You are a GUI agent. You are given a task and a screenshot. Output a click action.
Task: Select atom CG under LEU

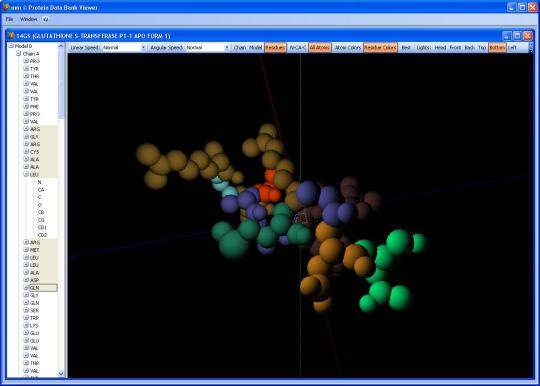pos(41,220)
